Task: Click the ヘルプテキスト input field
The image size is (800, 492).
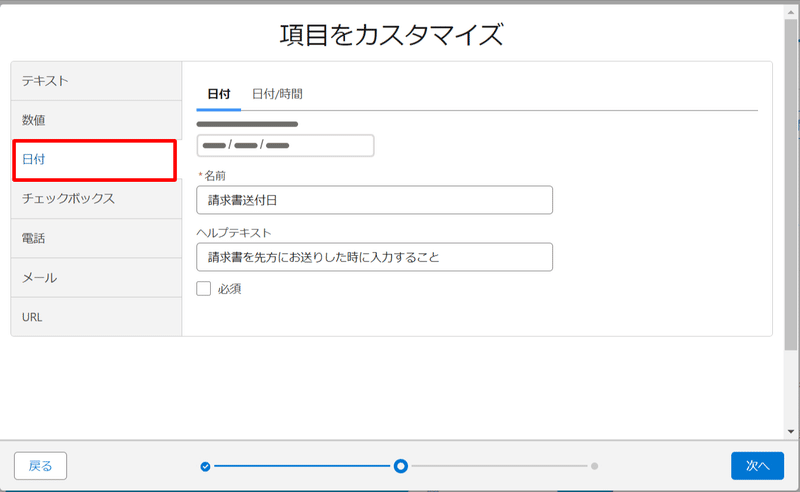Action: pos(374,257)
